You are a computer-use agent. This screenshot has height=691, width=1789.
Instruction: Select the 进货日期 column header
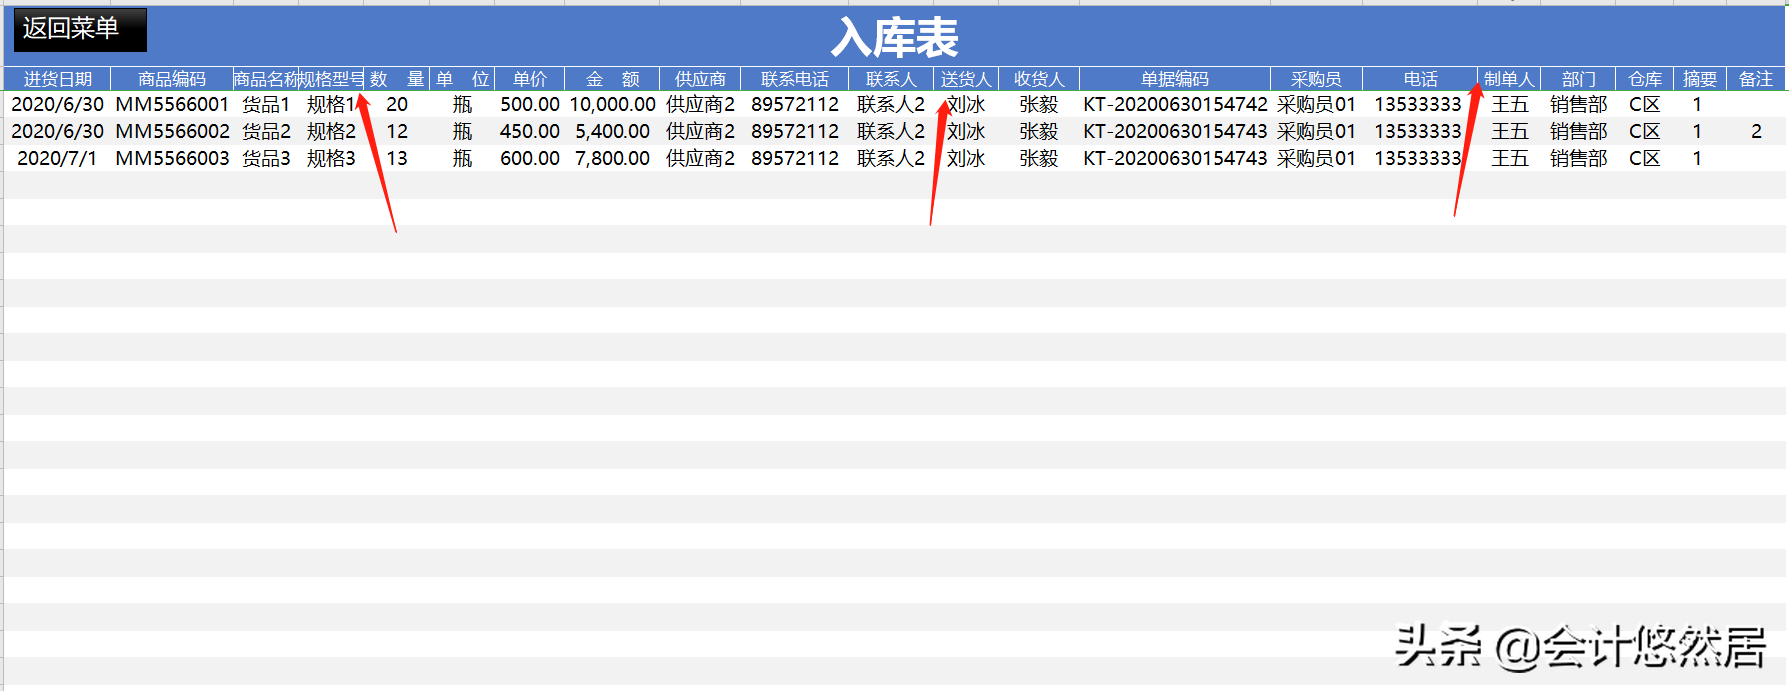coord(57,79)
